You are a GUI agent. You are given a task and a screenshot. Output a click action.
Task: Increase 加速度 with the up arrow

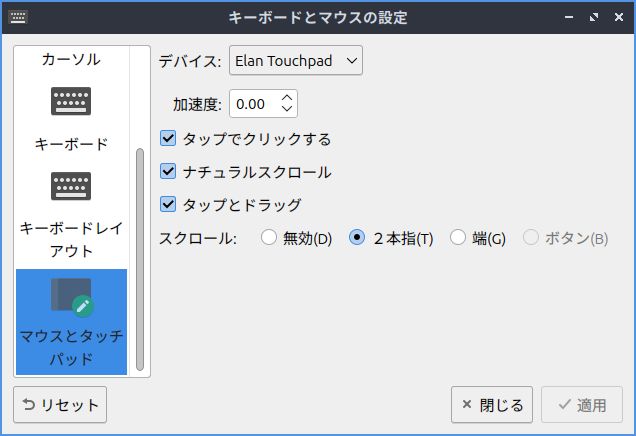[287, 98]
